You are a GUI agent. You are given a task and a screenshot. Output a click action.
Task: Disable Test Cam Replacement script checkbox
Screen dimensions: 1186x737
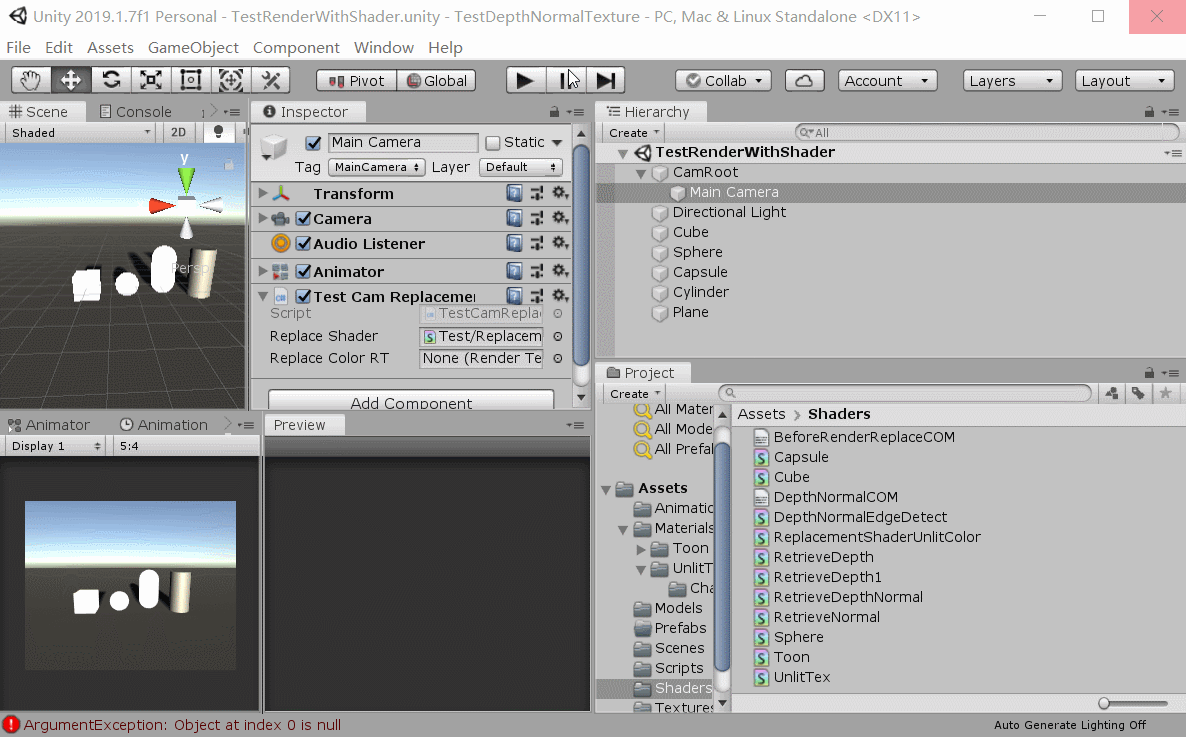[x=303, y=296]
